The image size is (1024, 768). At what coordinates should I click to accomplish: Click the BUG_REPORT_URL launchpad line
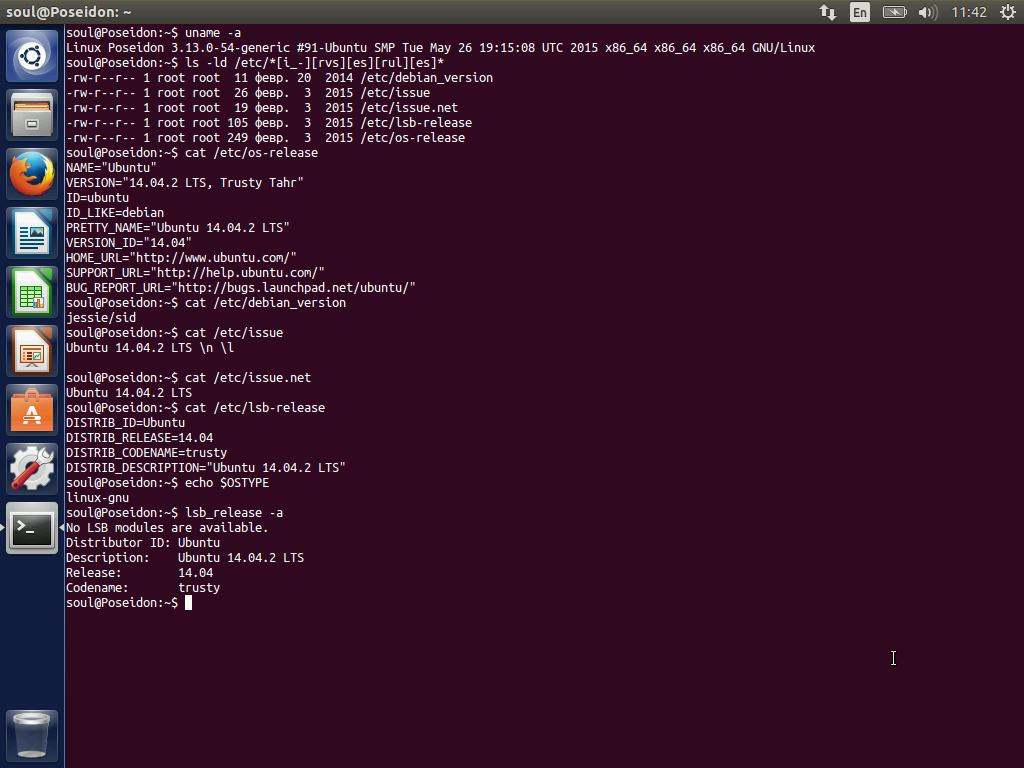point(241,288)
